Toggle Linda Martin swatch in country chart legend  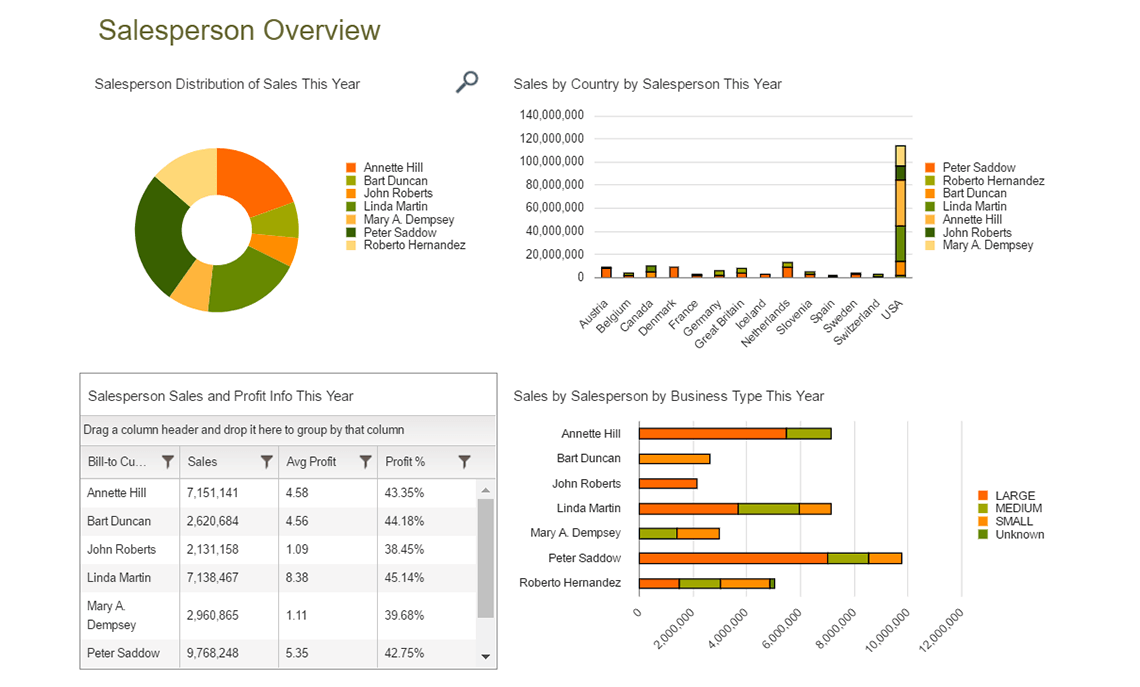coord(930,206)
